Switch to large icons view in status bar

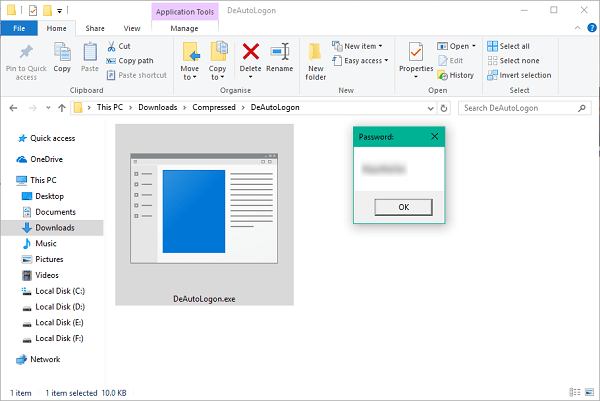pos(589,392)
